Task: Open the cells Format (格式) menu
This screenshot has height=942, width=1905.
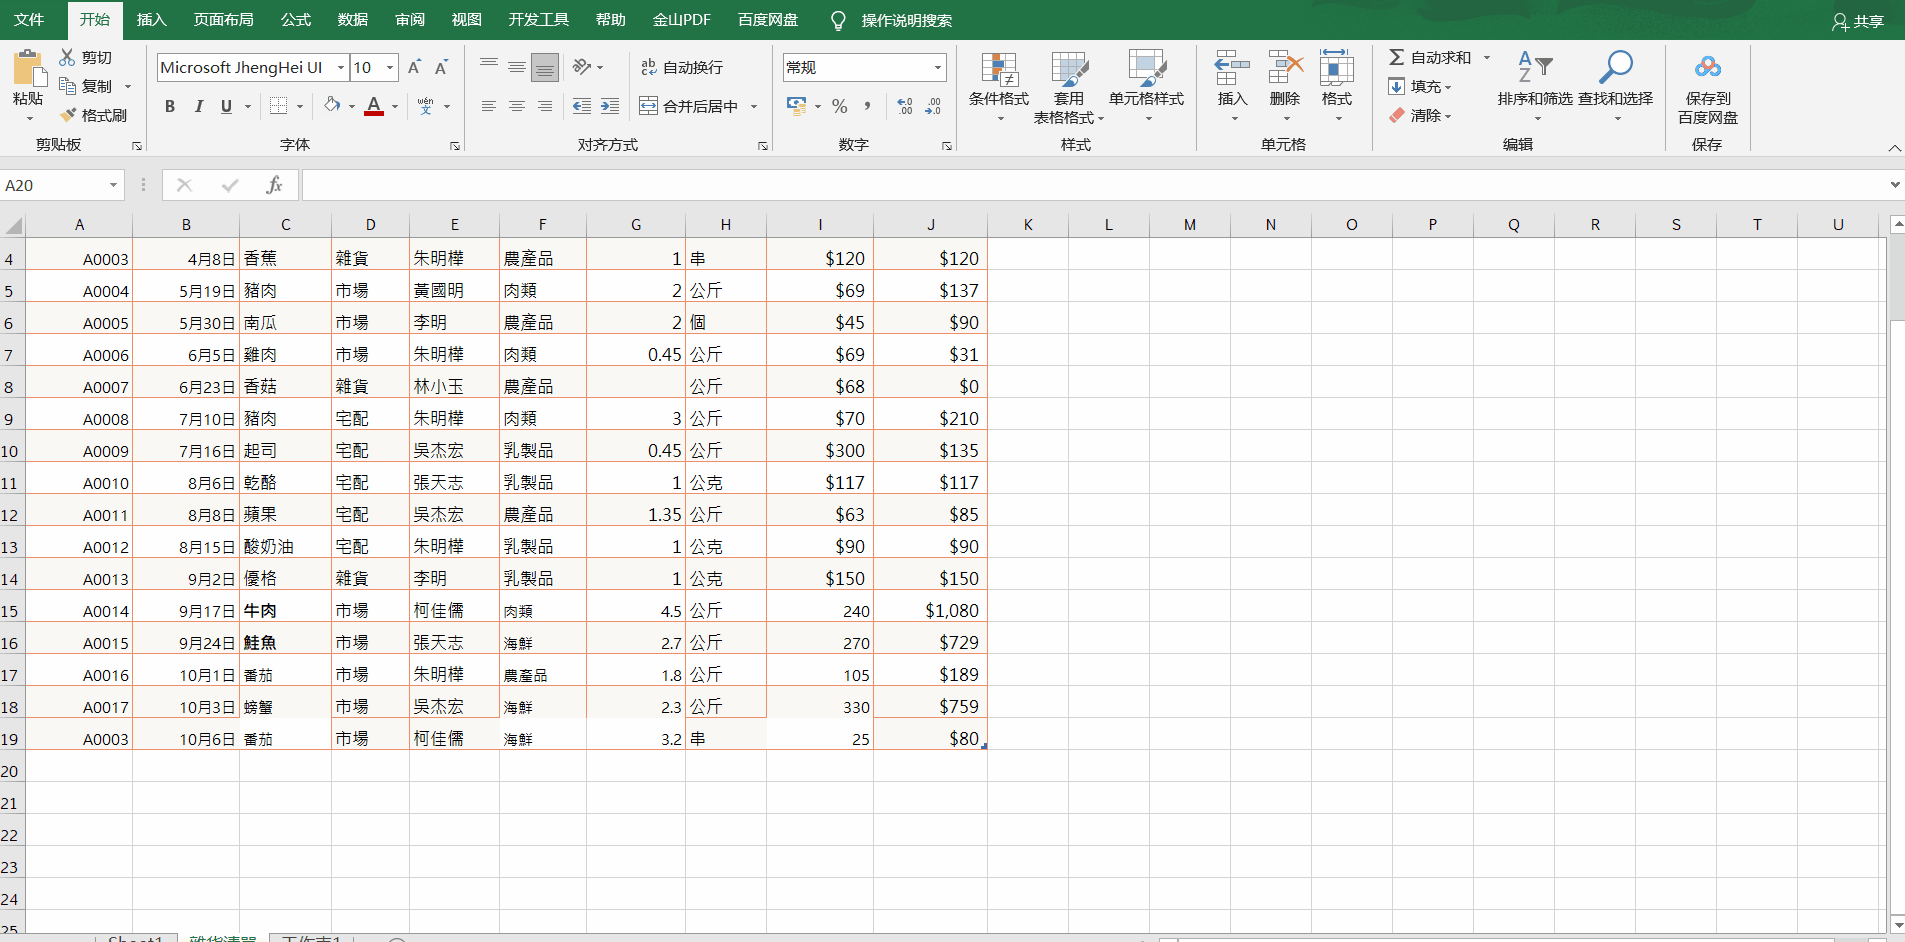Action: tap(1337, 87)
